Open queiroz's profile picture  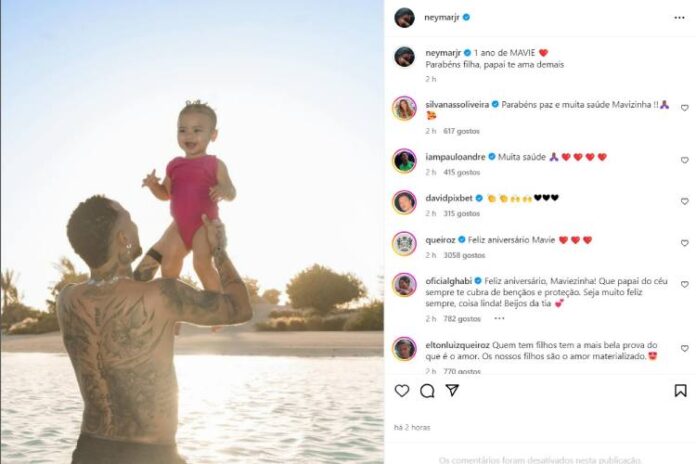[404, 244]
